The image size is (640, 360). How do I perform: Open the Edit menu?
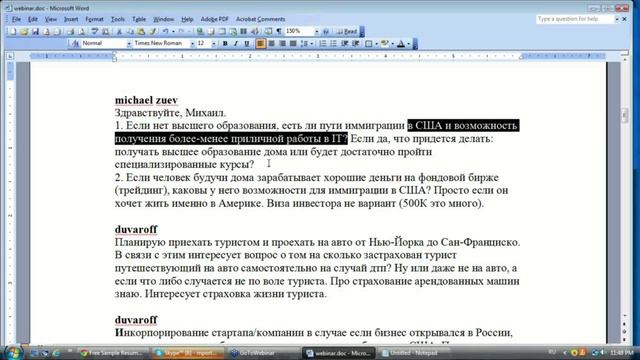click(x=33, y=19)
